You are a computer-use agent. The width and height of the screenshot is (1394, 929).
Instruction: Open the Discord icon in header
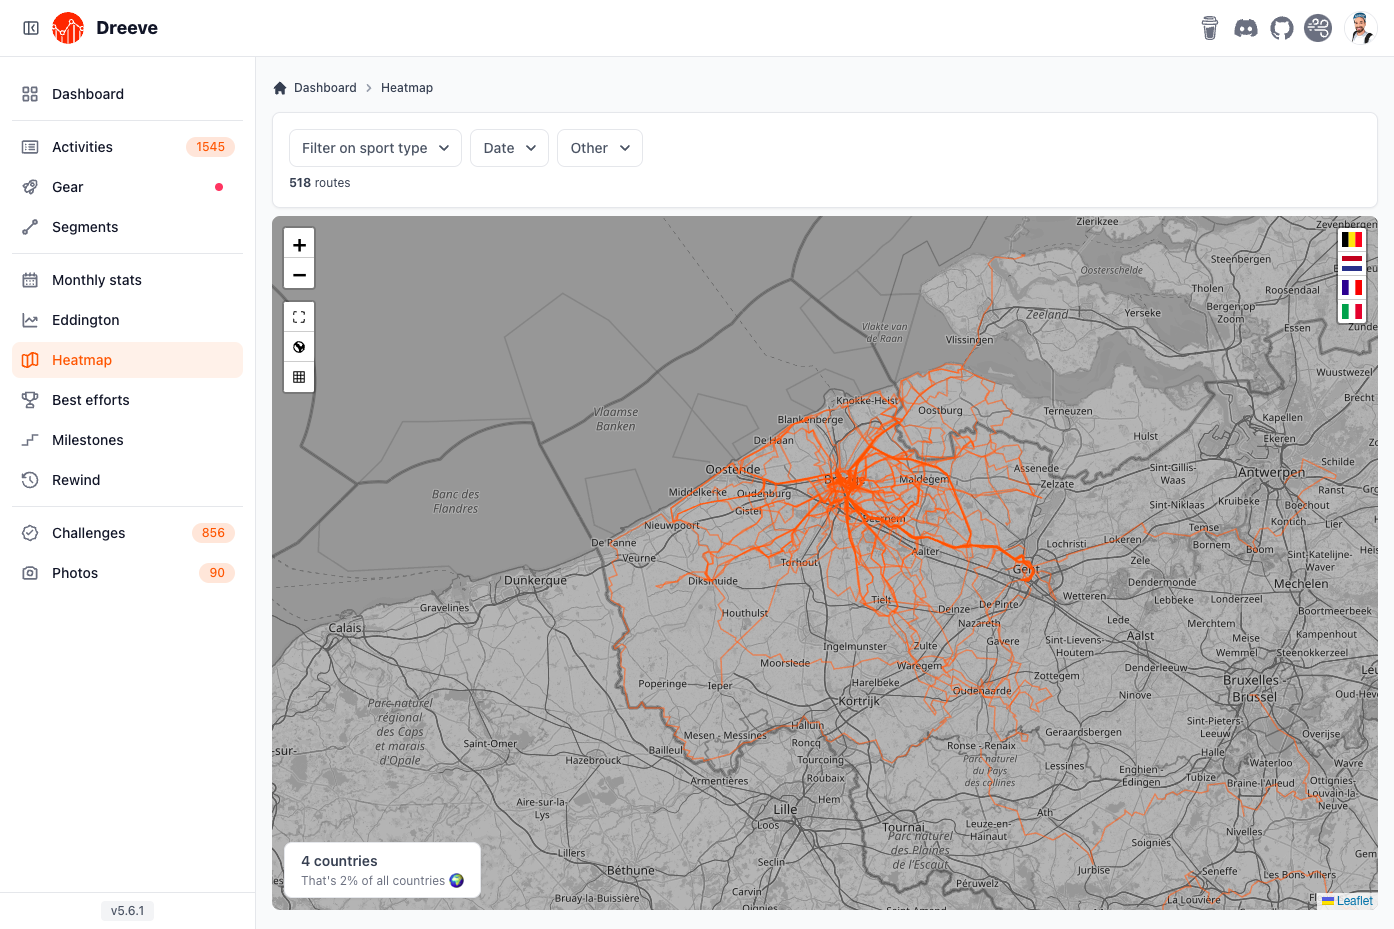(x=1246, y=28)
